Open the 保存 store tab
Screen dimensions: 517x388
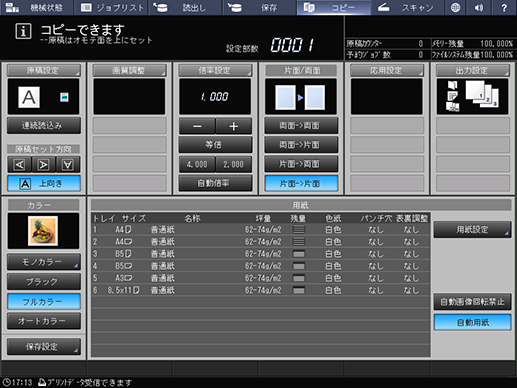point(259,7)
